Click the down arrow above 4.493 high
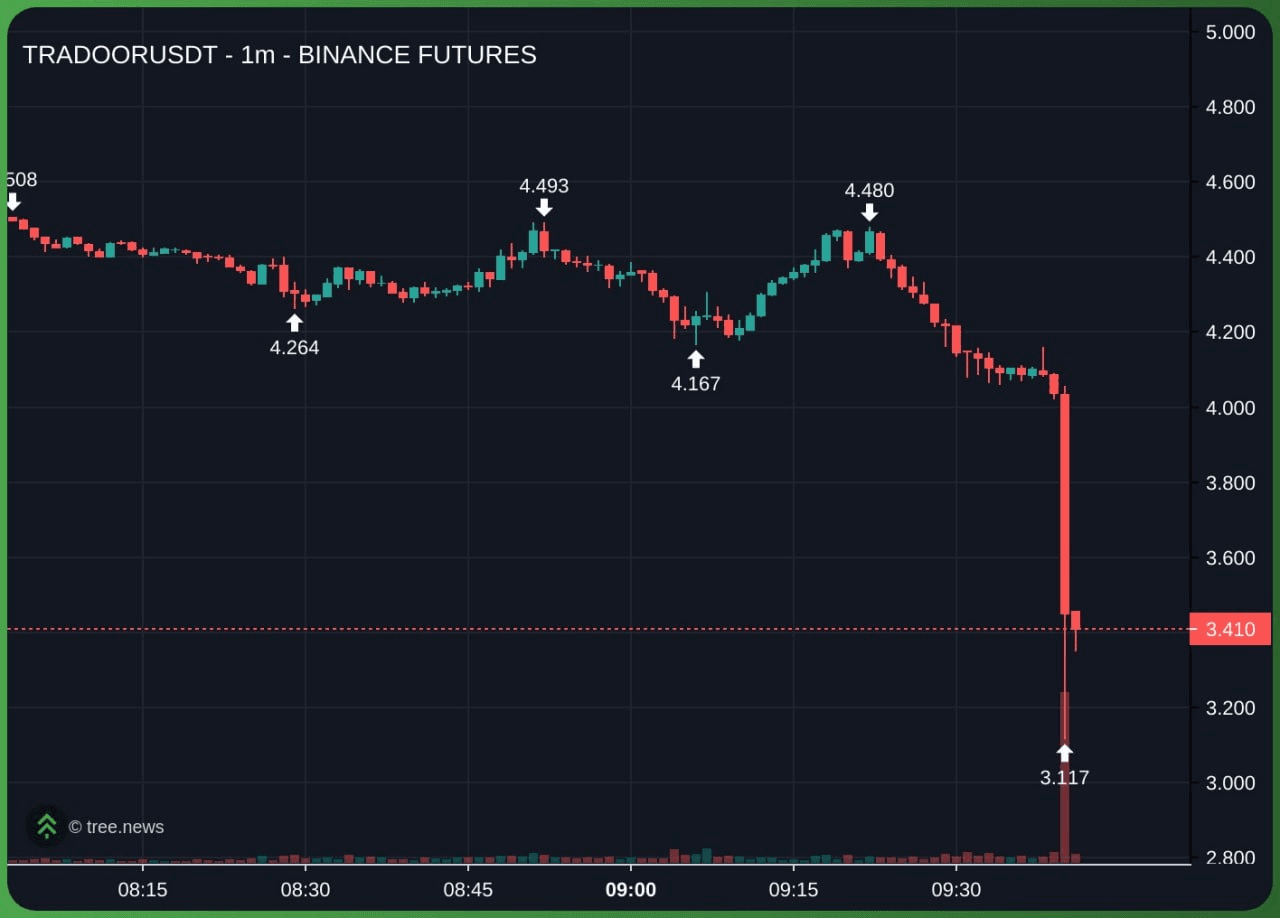The width and height of the screenshot is (1280, 918). click(544, 207)
